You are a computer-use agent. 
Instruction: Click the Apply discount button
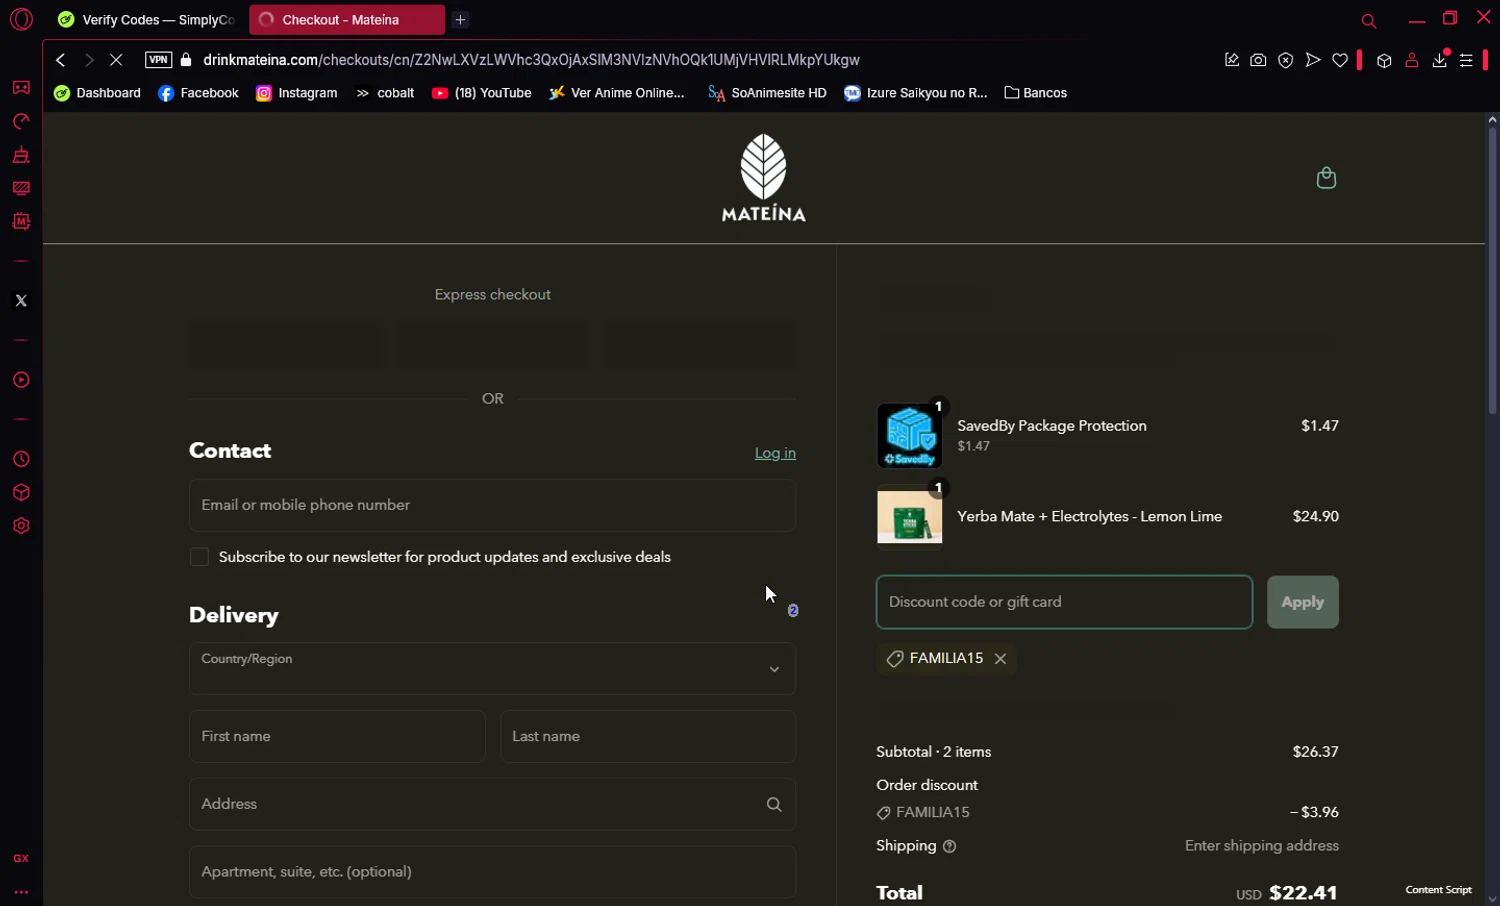[1303, 602]
